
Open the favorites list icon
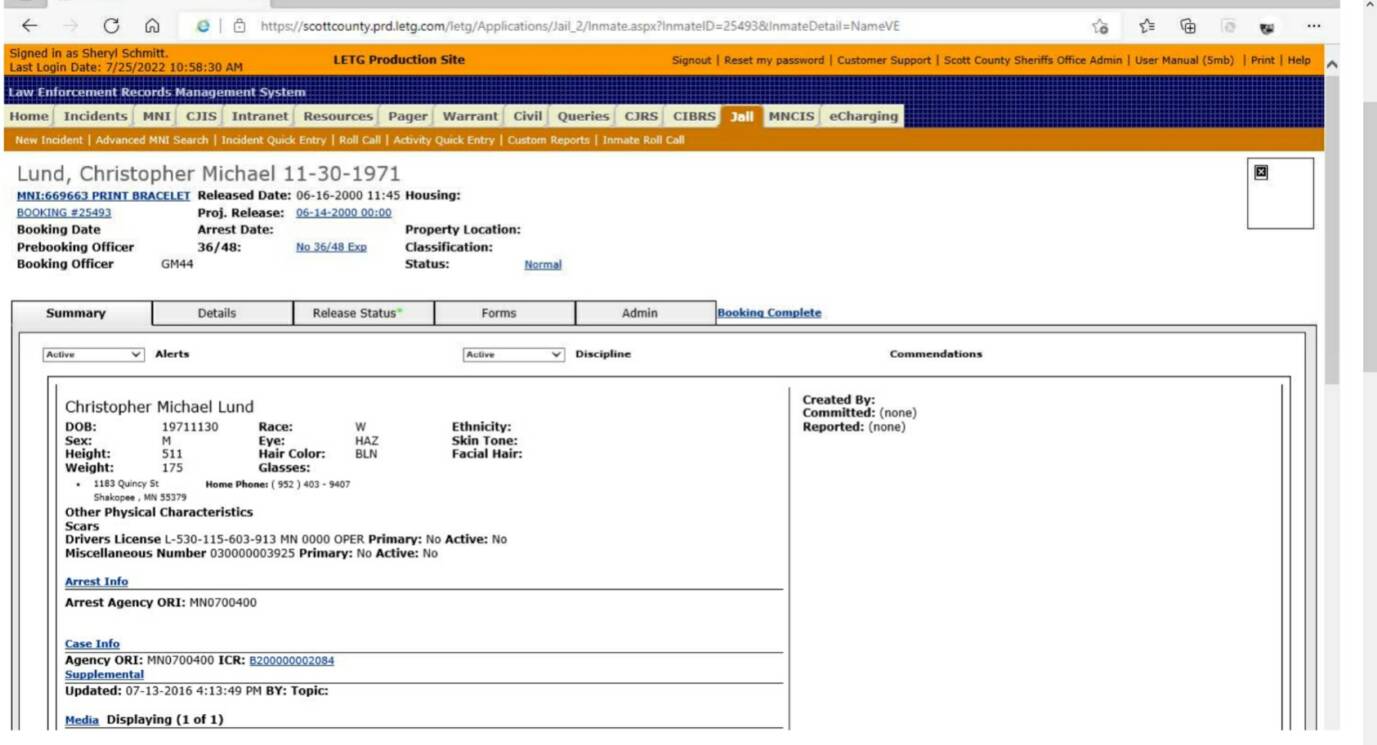1147,27
